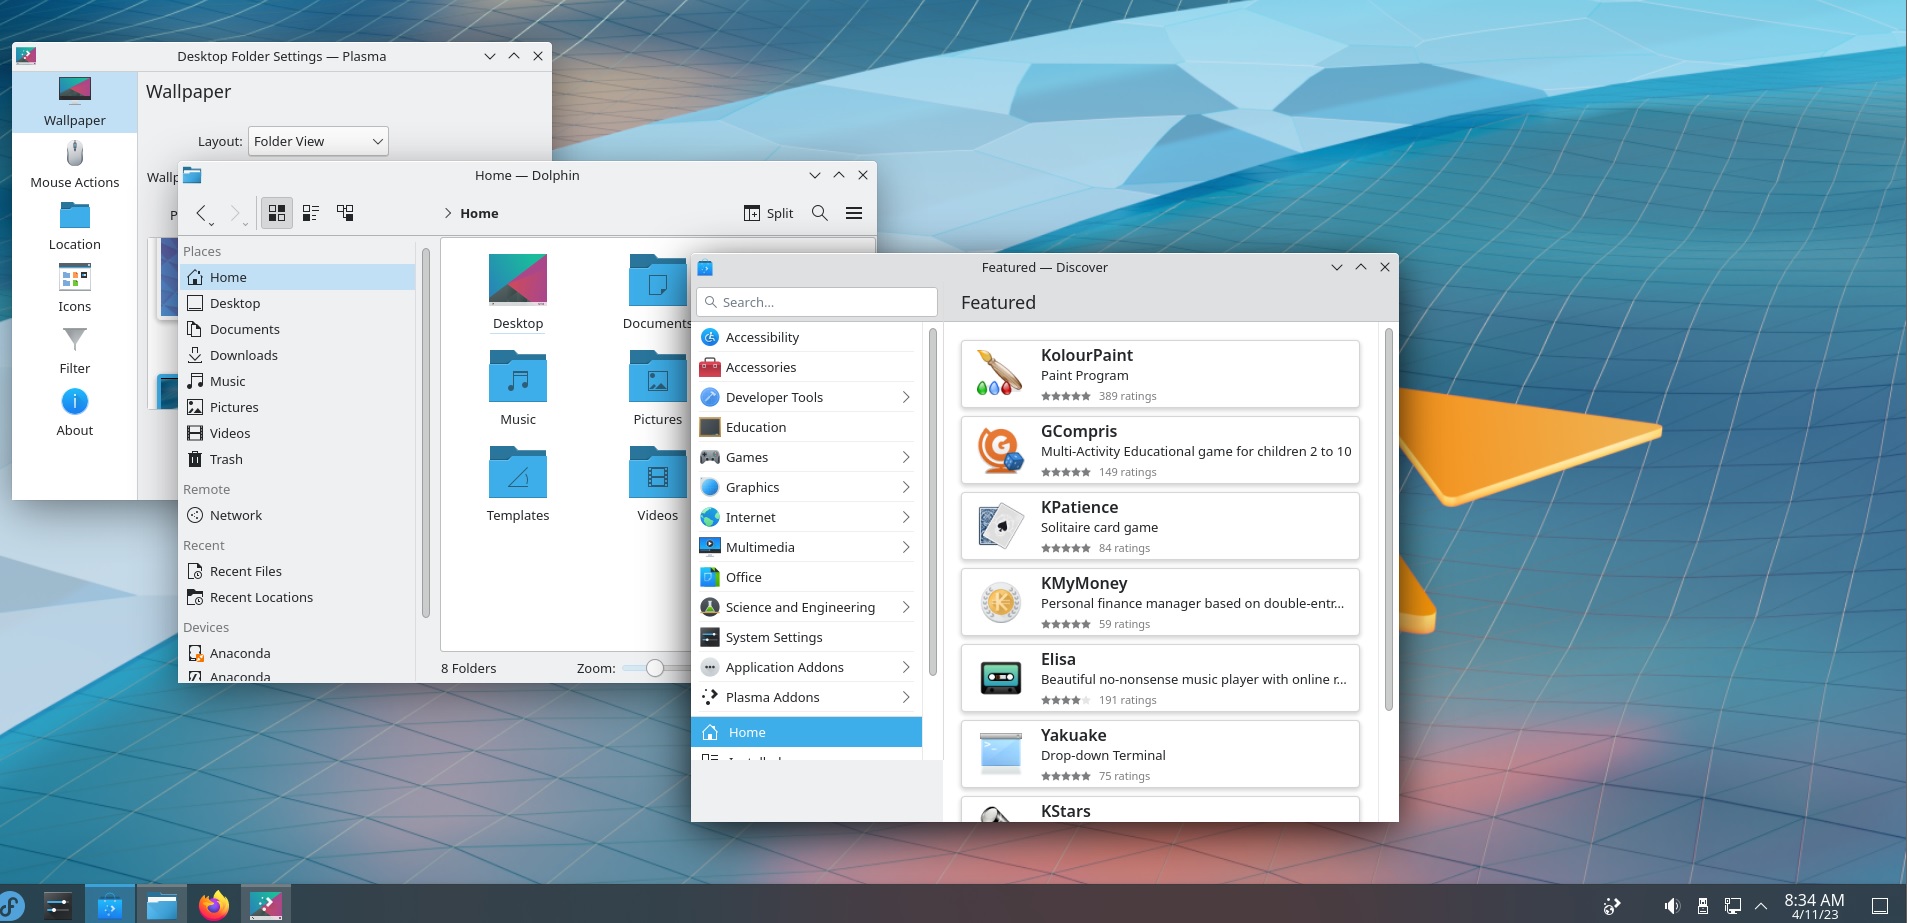Viewport: 1907px width, 923px height.
Task: Open Network under Remote
Action: (298, 515)
